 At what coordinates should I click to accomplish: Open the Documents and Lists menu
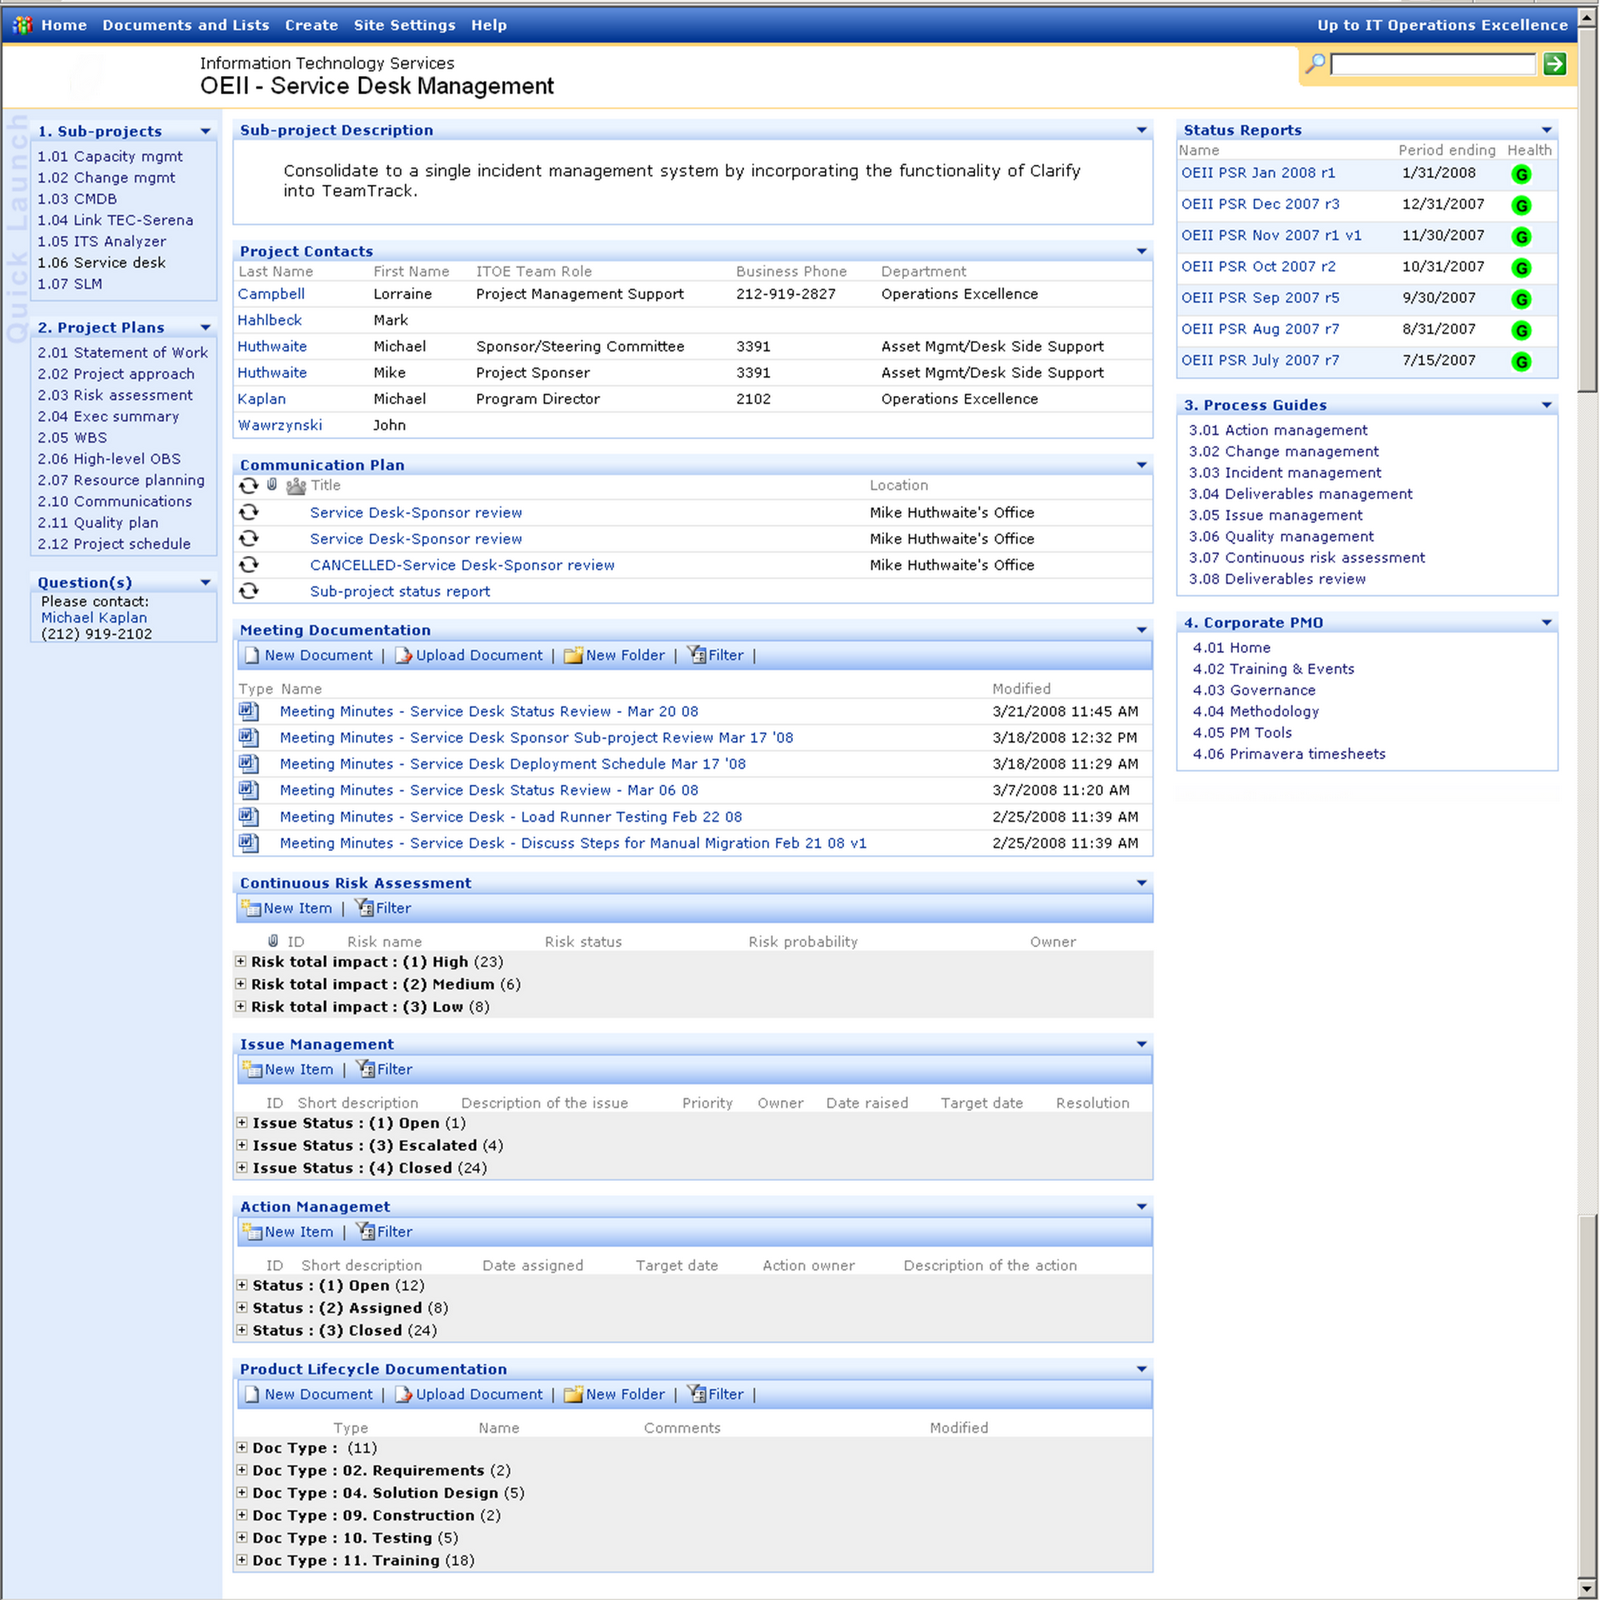[x=184, y=25]
